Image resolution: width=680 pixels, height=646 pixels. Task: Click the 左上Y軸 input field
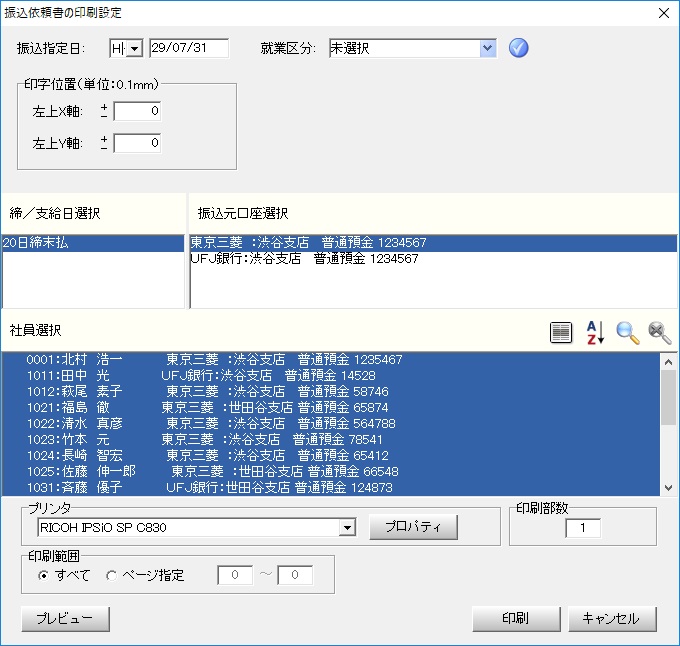pos(137,143)
